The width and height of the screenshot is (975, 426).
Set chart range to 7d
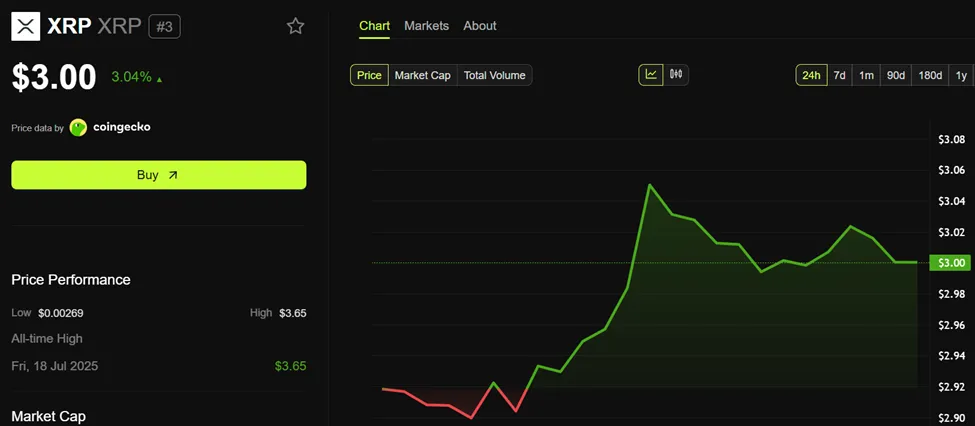point(840,75)
